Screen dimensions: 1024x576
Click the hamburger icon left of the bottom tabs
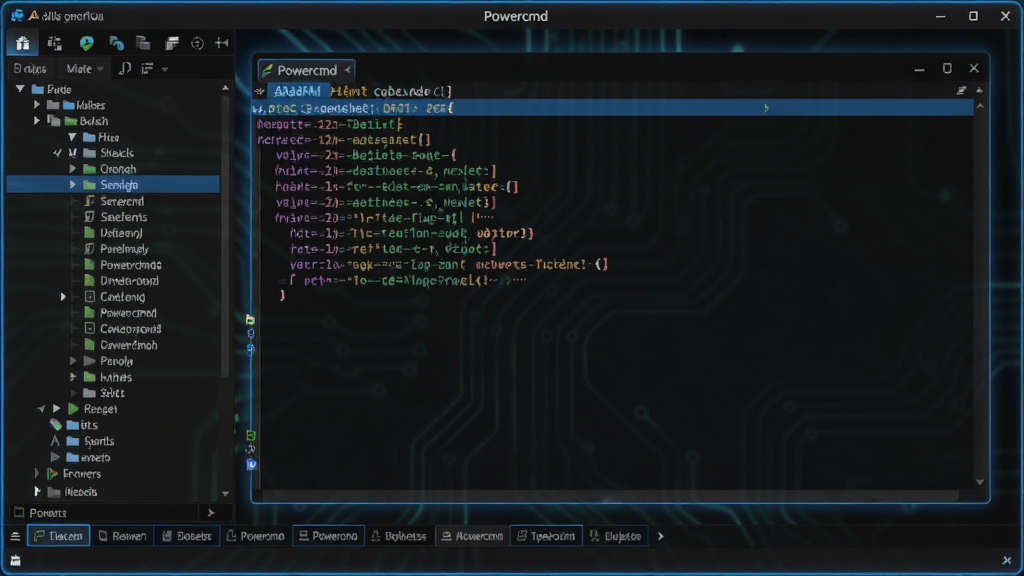pos(15,536)
